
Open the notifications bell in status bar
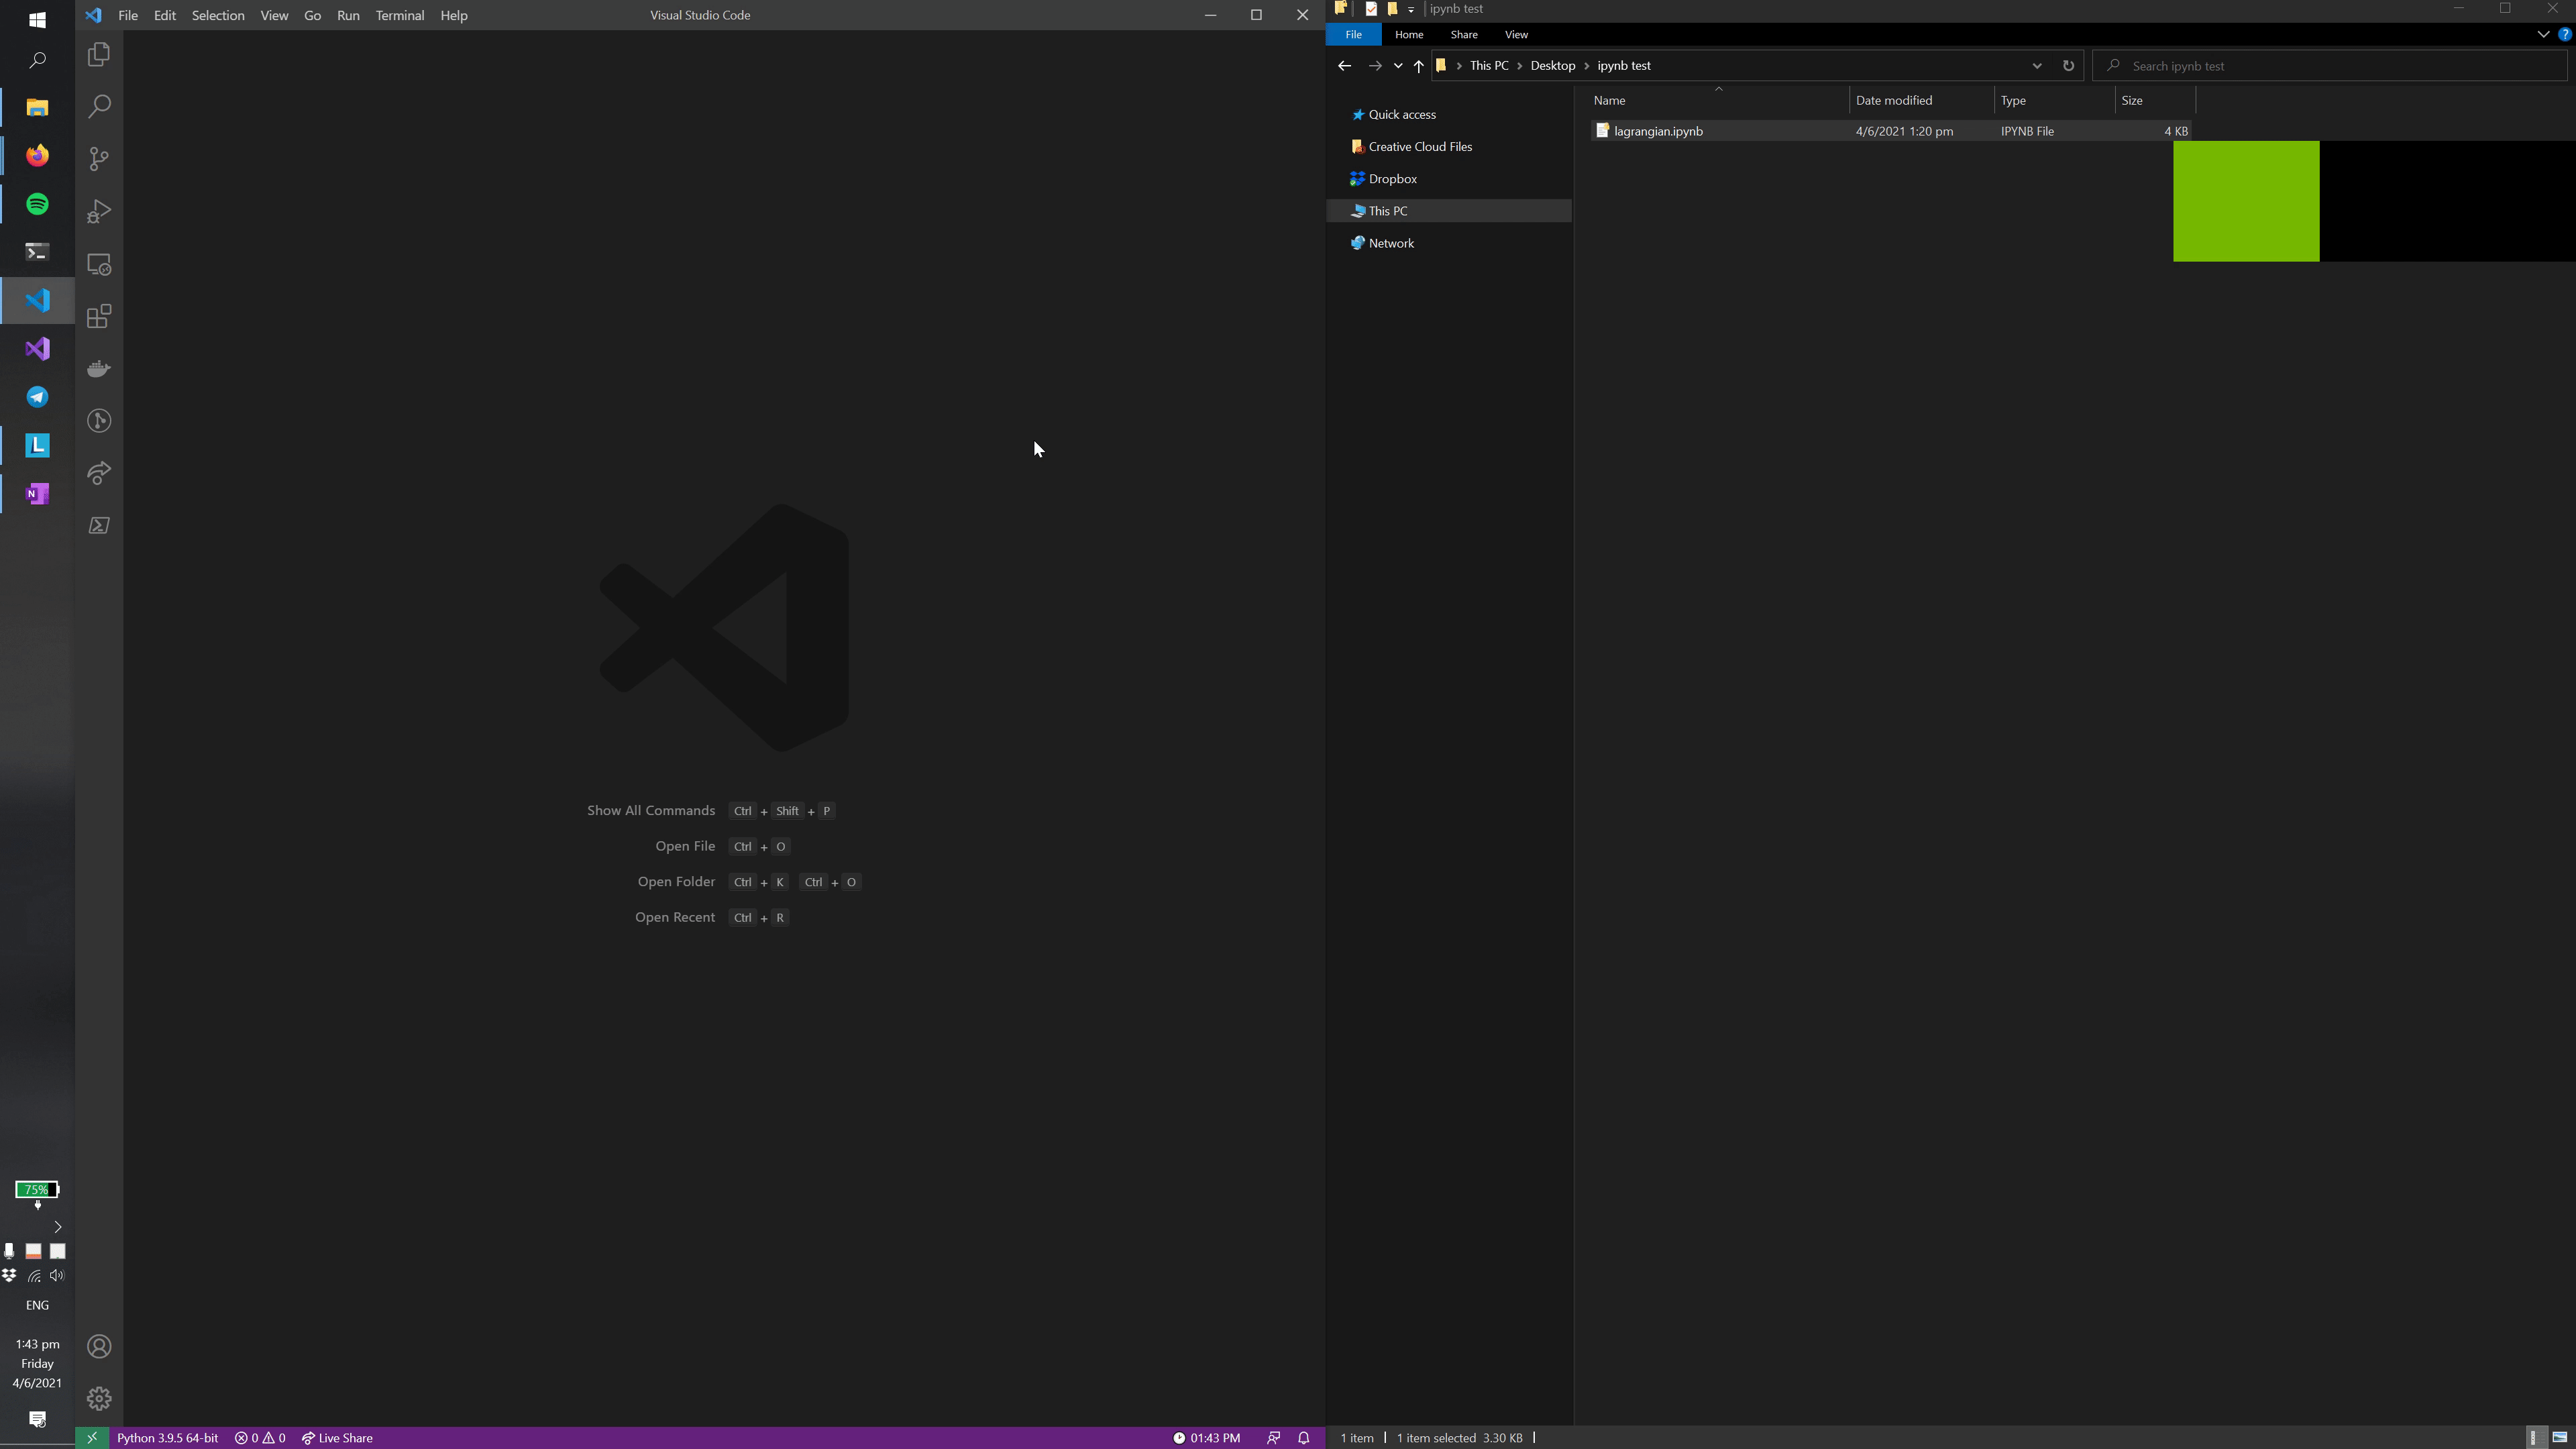(1304, 1438)
